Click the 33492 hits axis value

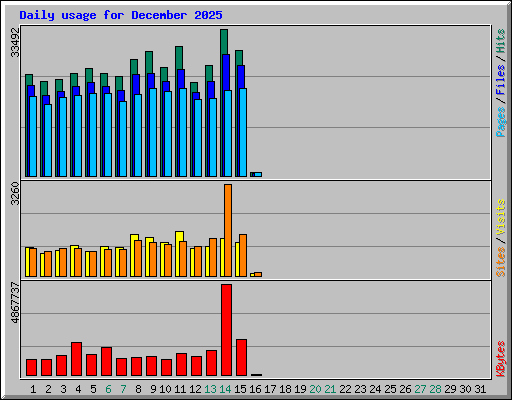[x=15, y=42]
